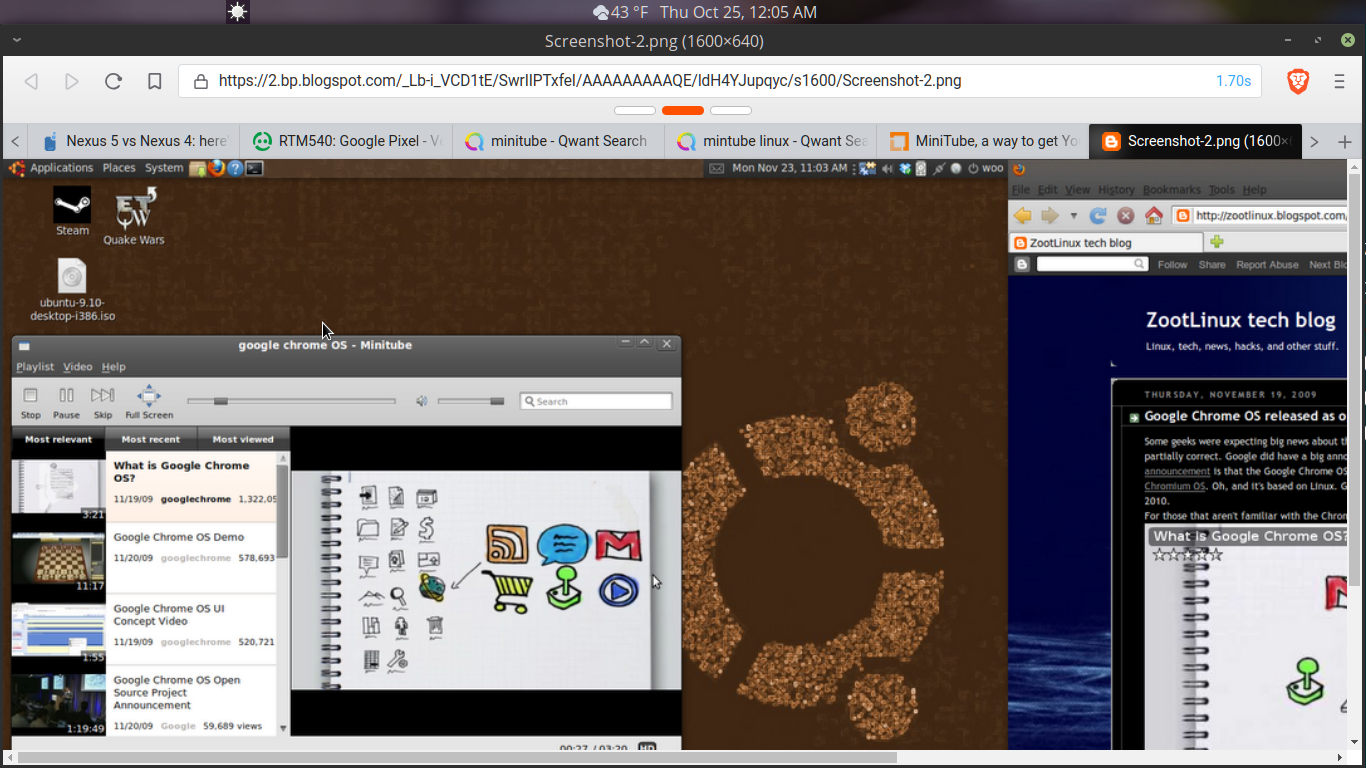
Task: Expand the window menu chevron in title bar
Action: coord(17,41)
